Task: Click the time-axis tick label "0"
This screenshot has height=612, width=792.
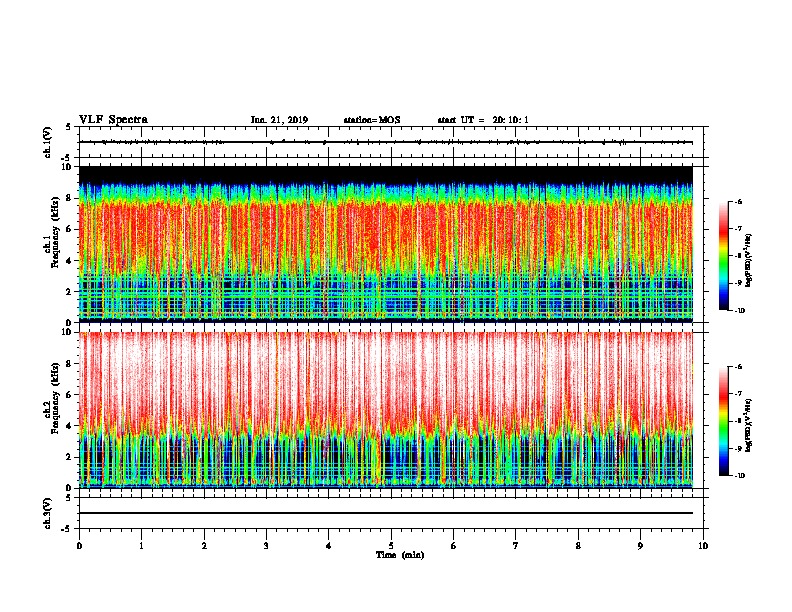Action: click(x=79, y=546)
